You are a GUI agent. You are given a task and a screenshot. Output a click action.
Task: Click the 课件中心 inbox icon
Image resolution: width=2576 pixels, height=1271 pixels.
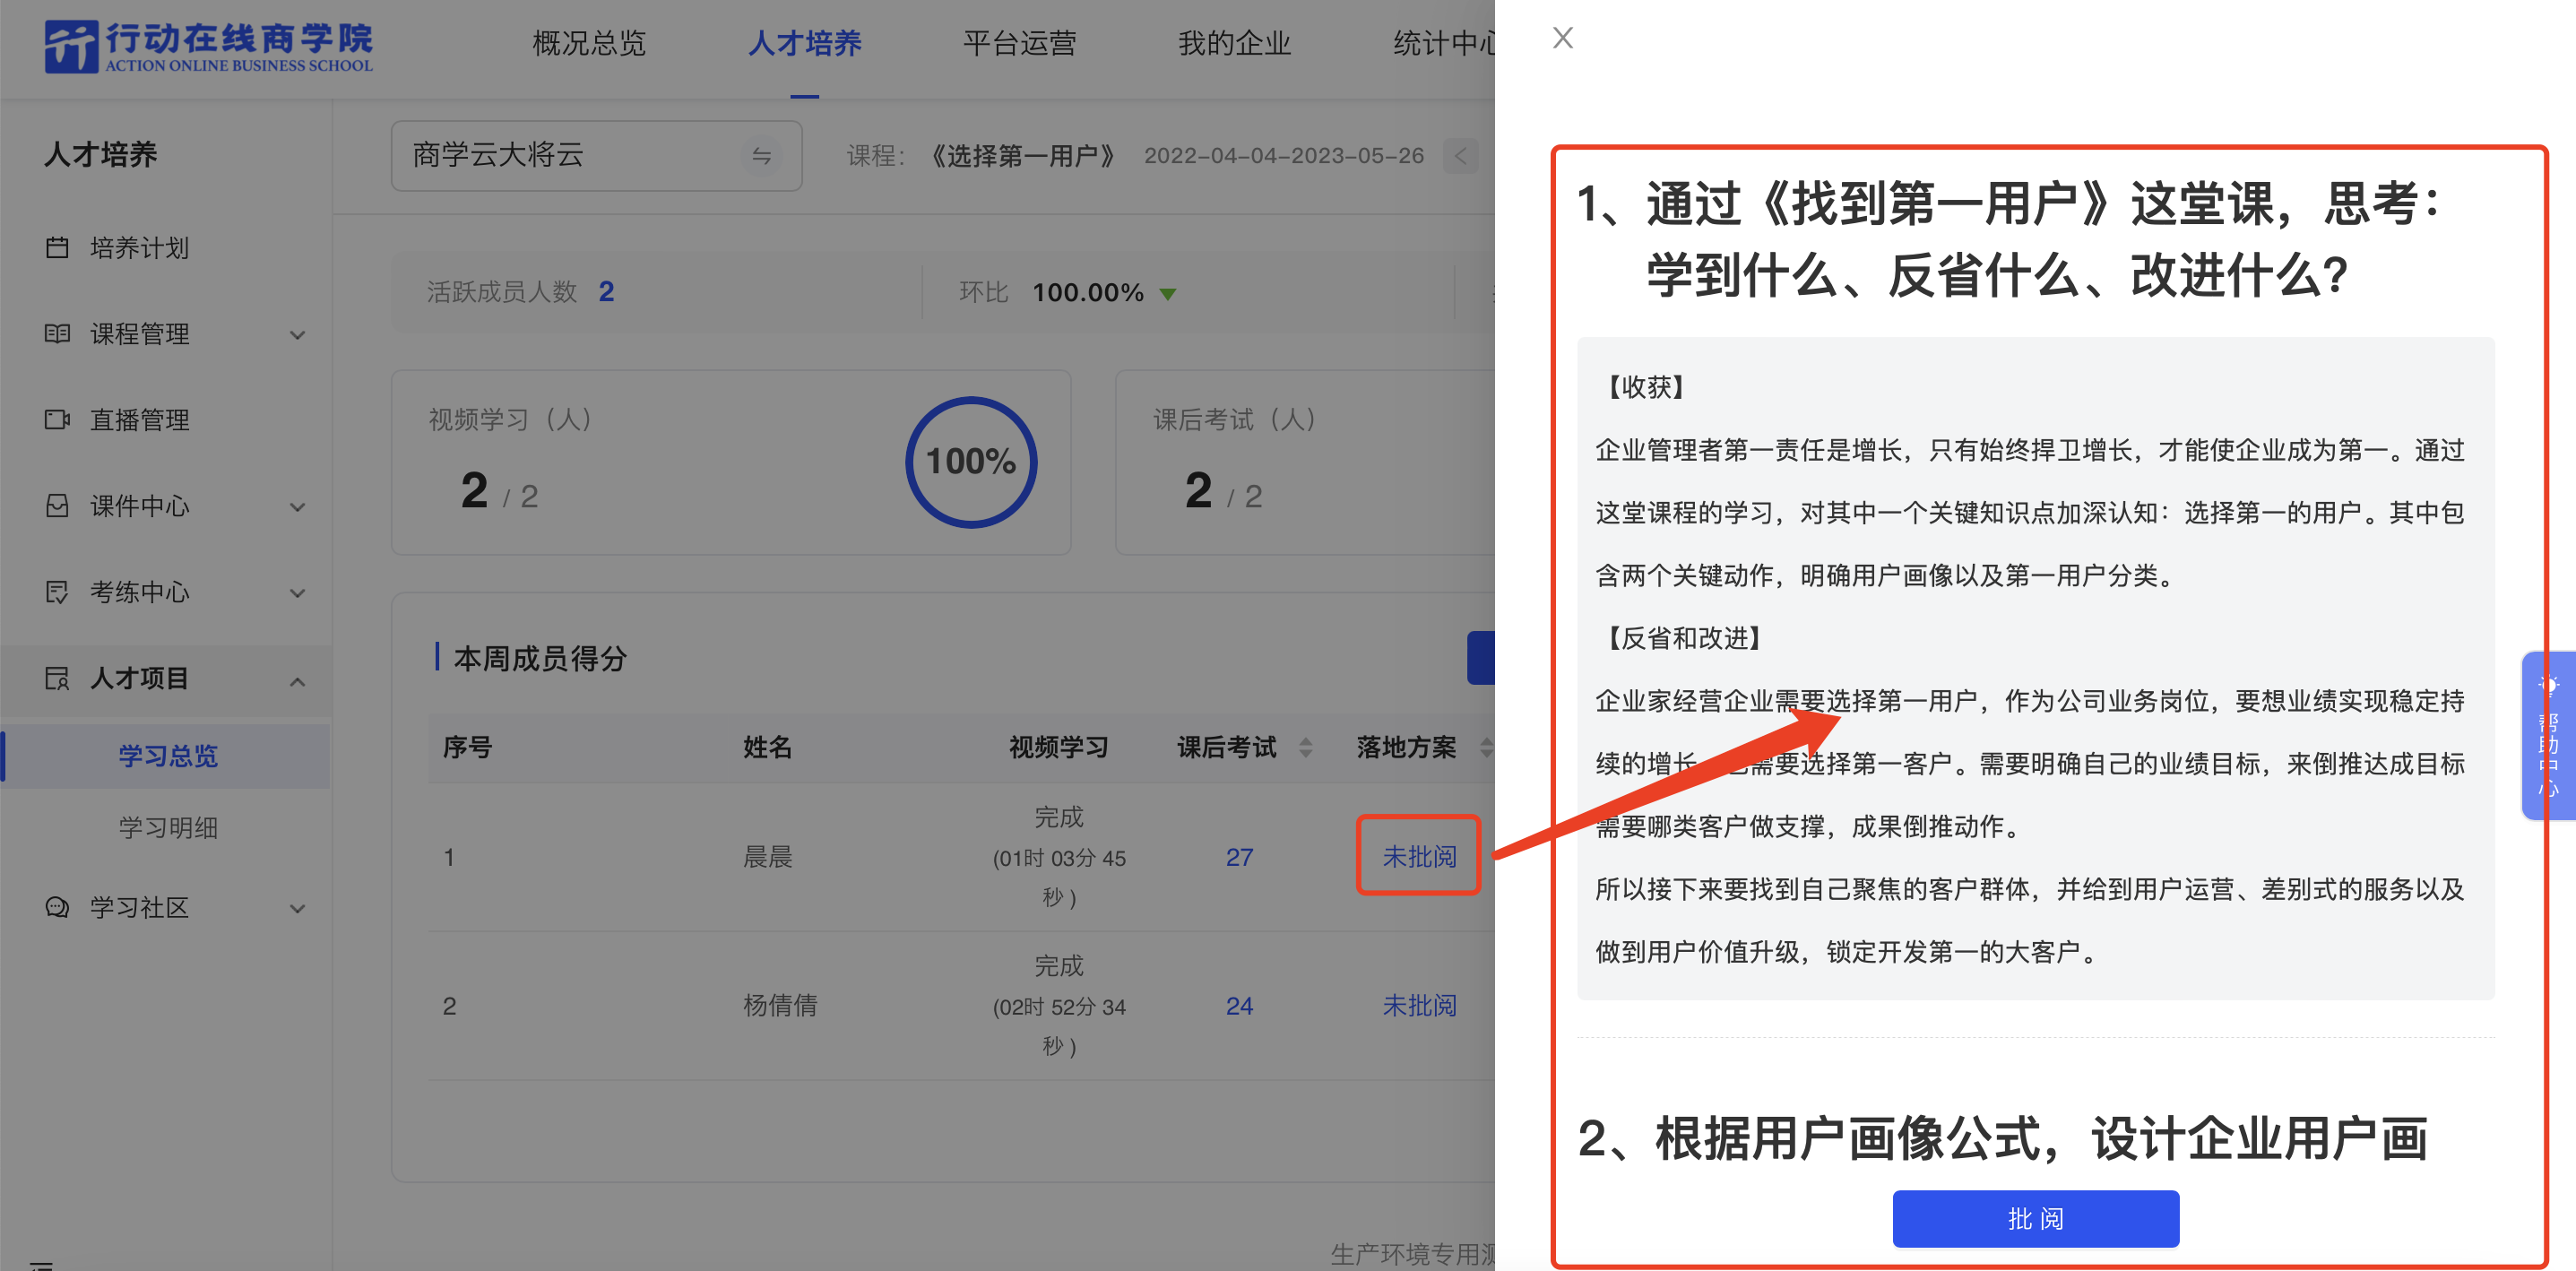point(57,505)
